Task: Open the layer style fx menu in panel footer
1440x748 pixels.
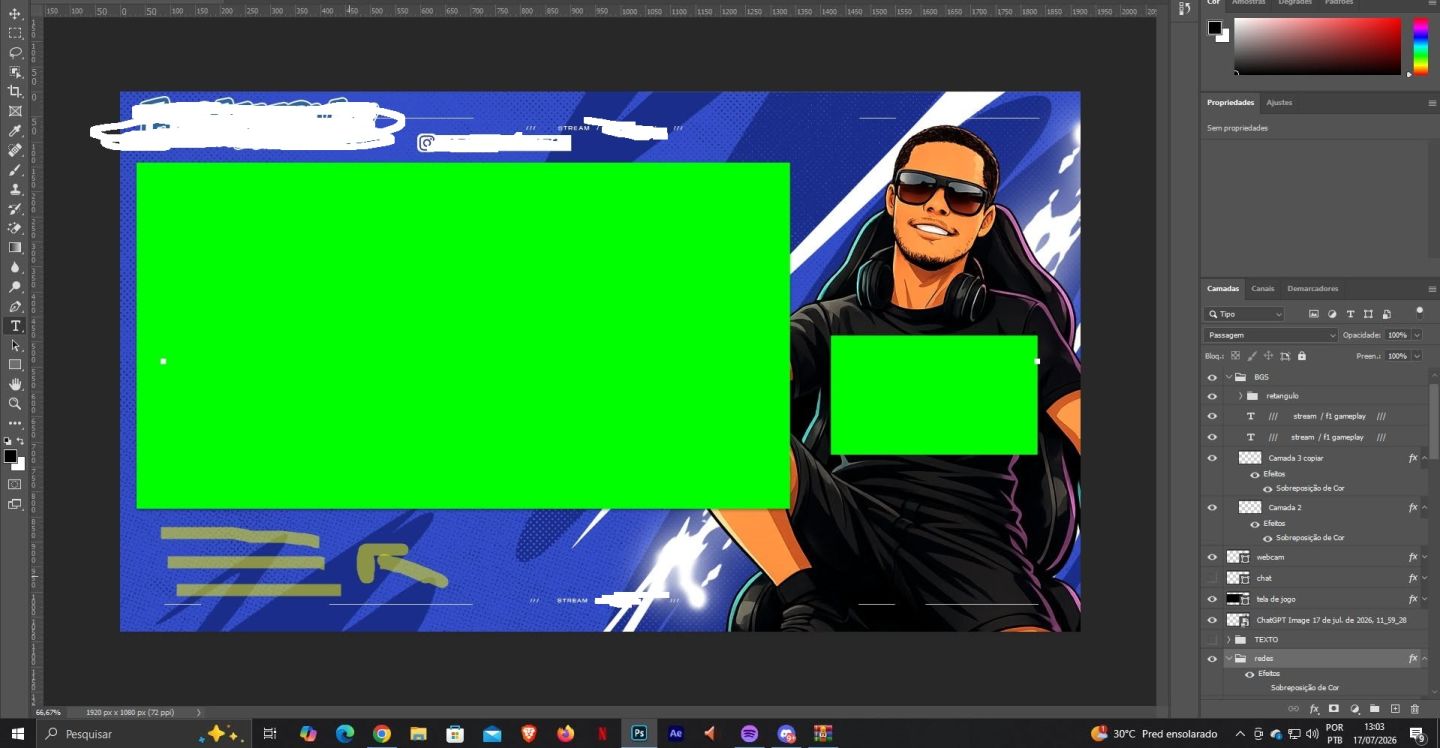Action: pos(1314,709)
